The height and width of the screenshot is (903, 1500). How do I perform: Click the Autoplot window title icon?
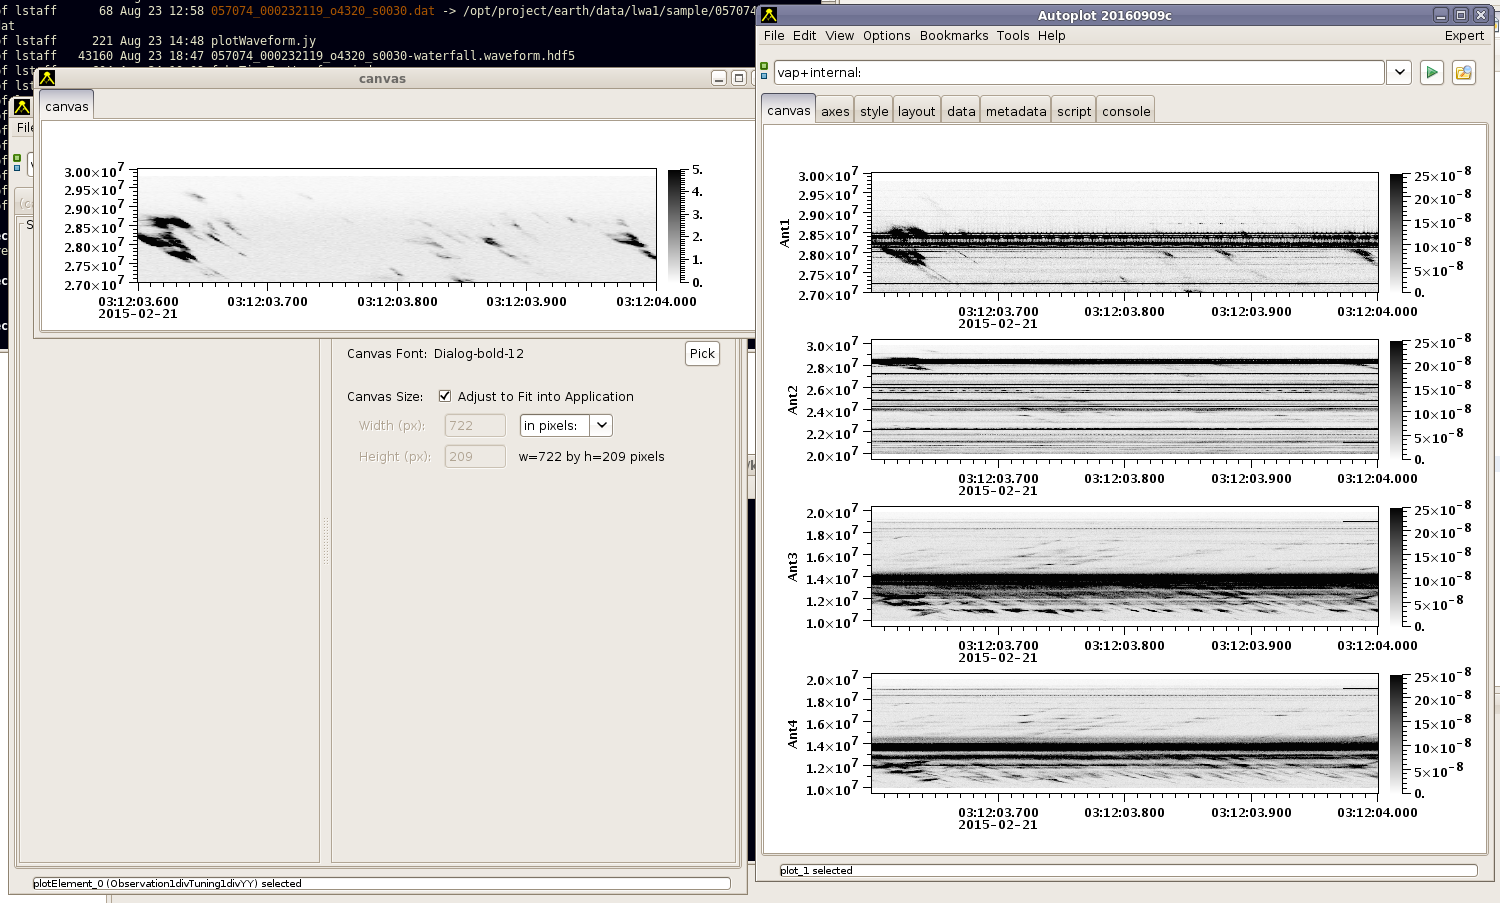coord(769,15)
